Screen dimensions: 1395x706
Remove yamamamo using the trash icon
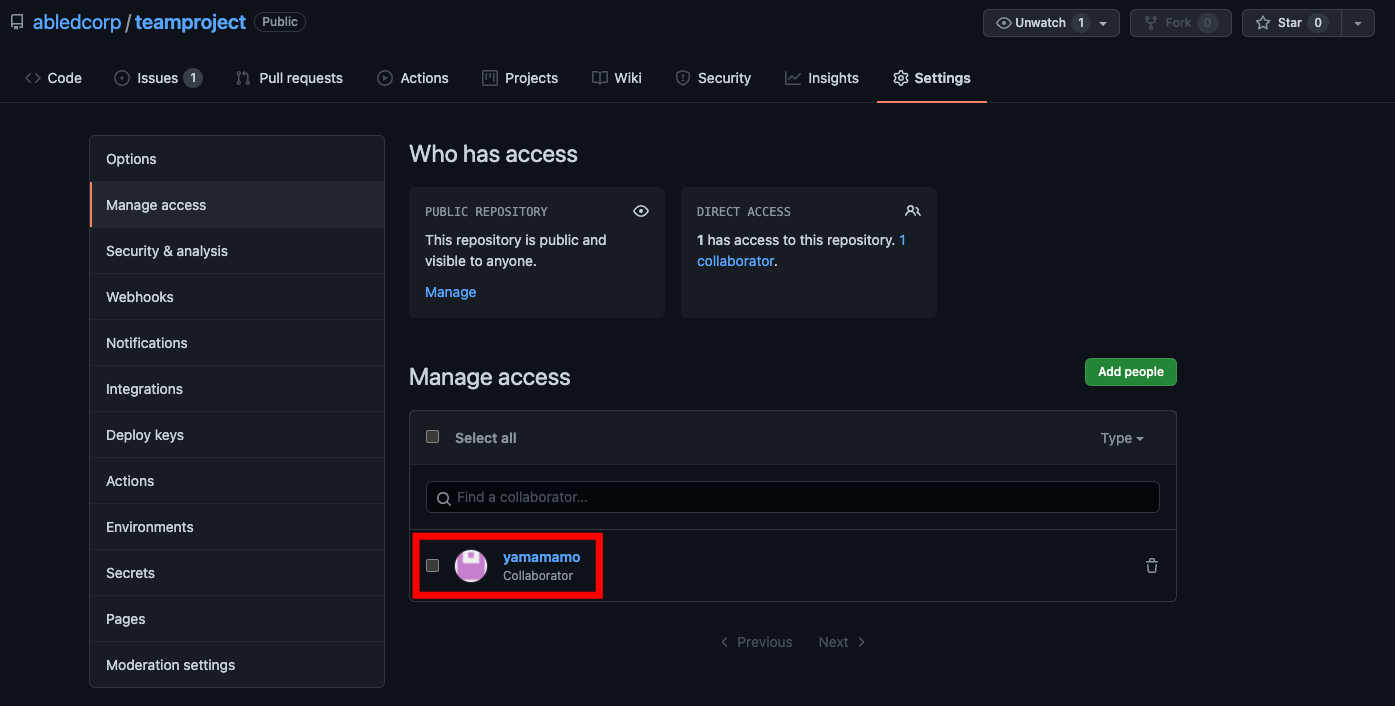click(x=1152, y=566)
